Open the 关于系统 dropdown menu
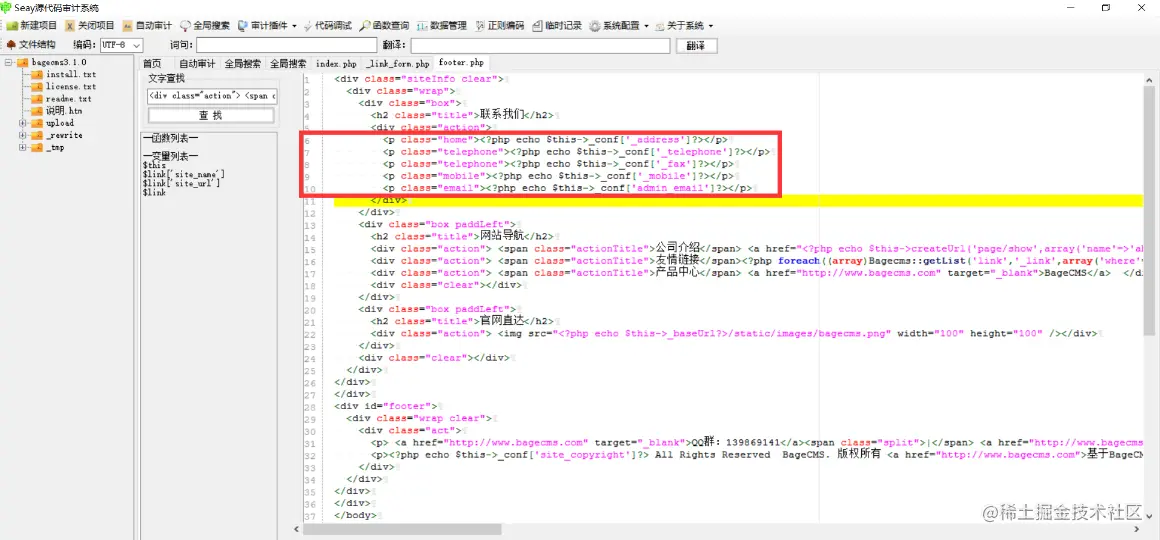This screenshot has height=540, width=1160. [x=684, y=25]
